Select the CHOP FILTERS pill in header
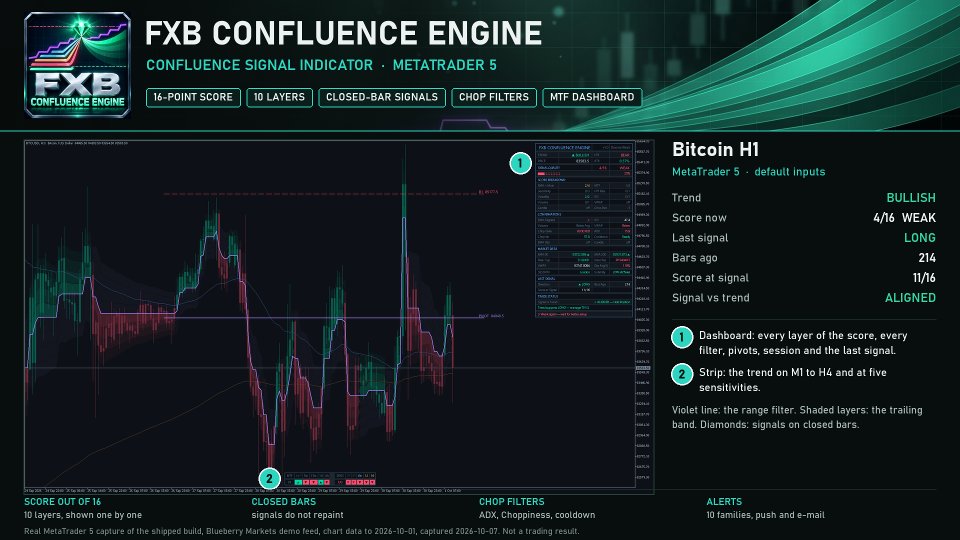960x540 pixels. 494,97
